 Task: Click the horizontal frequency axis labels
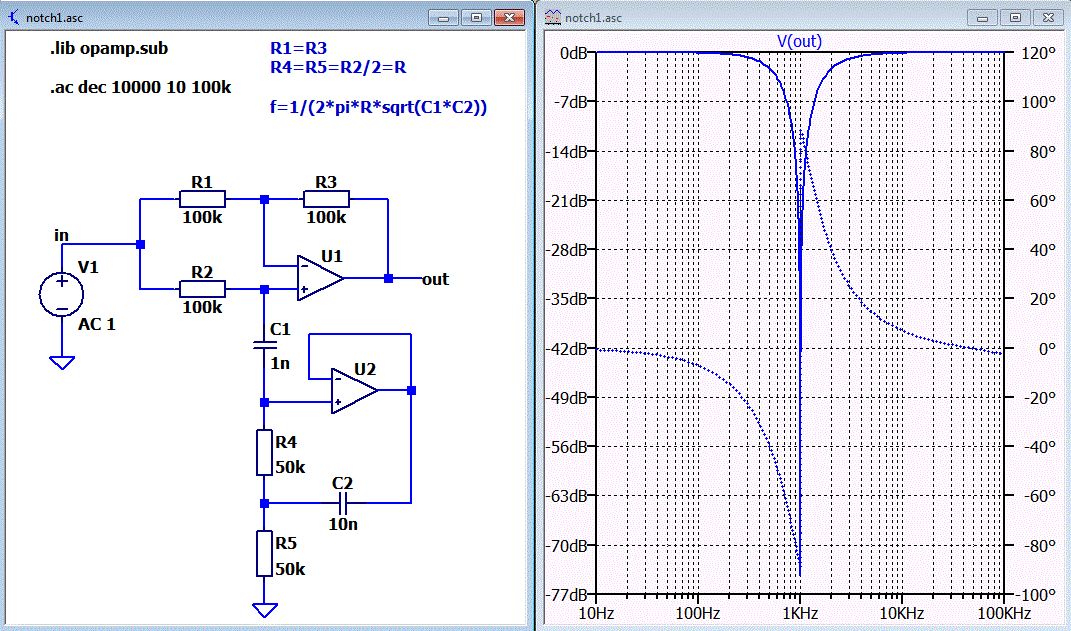point(800,611)
